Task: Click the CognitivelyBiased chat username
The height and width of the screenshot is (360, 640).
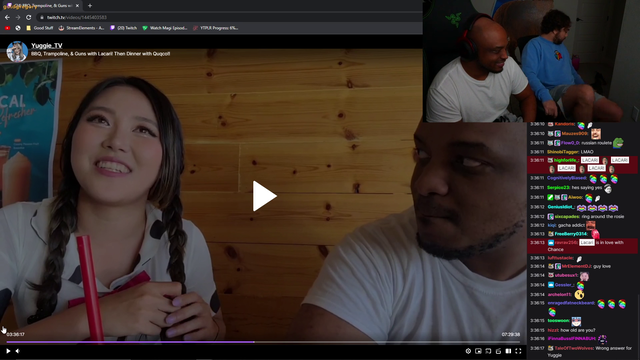Action: (x=567, y=178)
